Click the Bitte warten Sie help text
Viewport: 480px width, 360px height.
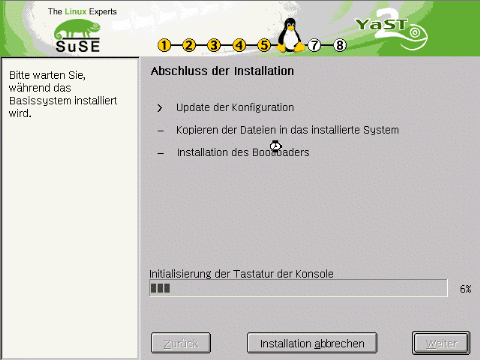tap(63, 94)
